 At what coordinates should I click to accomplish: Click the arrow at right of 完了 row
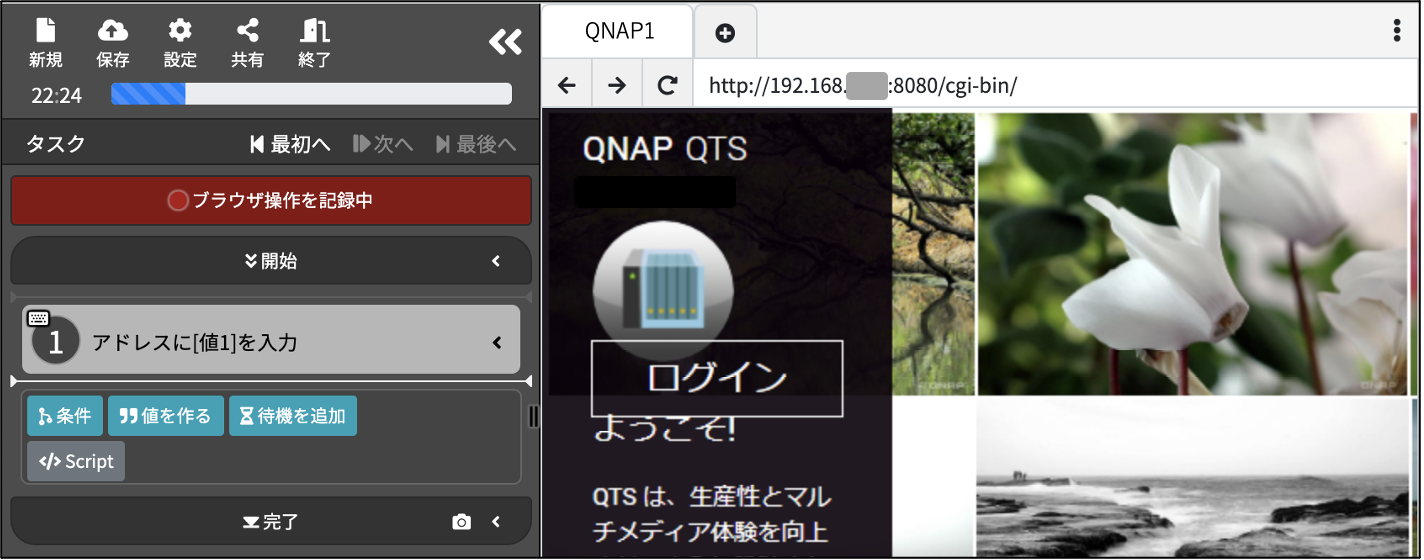pos(495,521)
